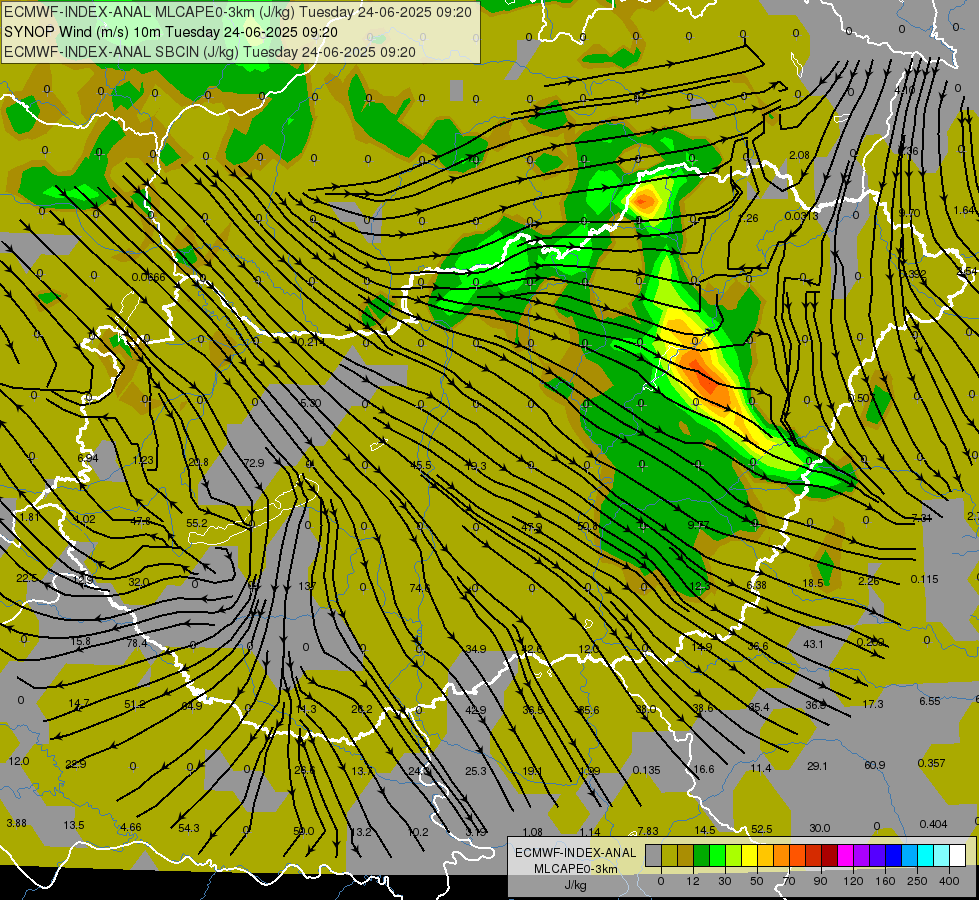The width and height of the screenshot is (979, 900).
Task: Click the lime green legend swatch
Action: point(734,855)
